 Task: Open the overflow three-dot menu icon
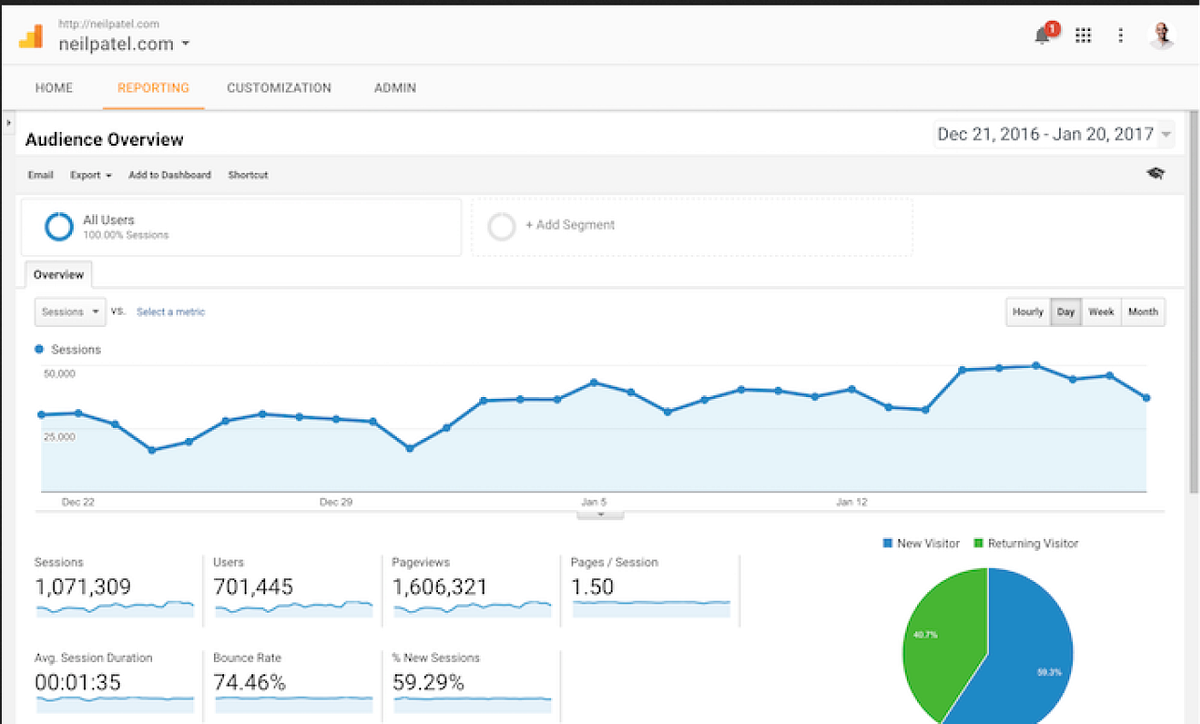coord(1122,34)
